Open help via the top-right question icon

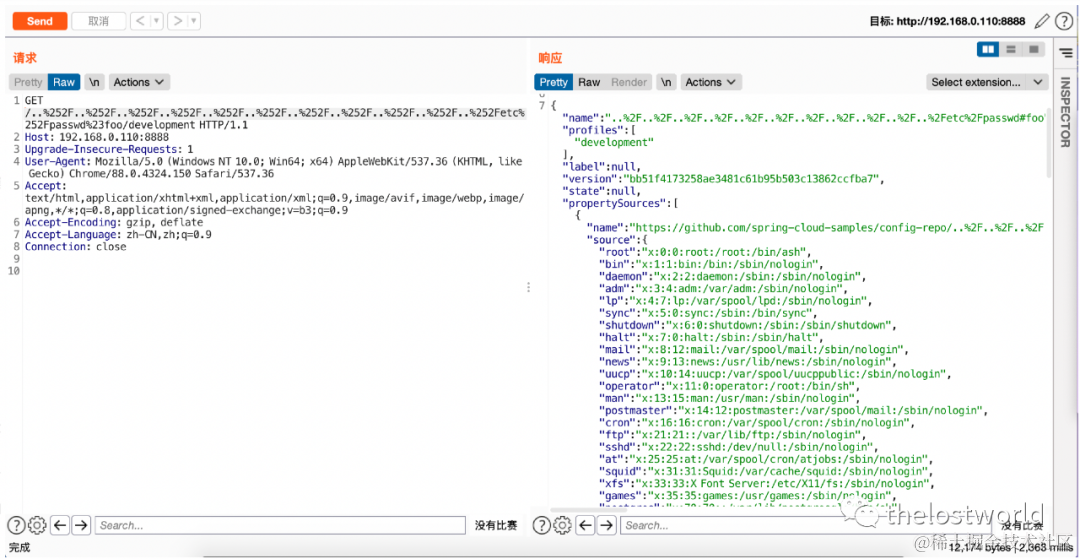(x=1063, y=21)
